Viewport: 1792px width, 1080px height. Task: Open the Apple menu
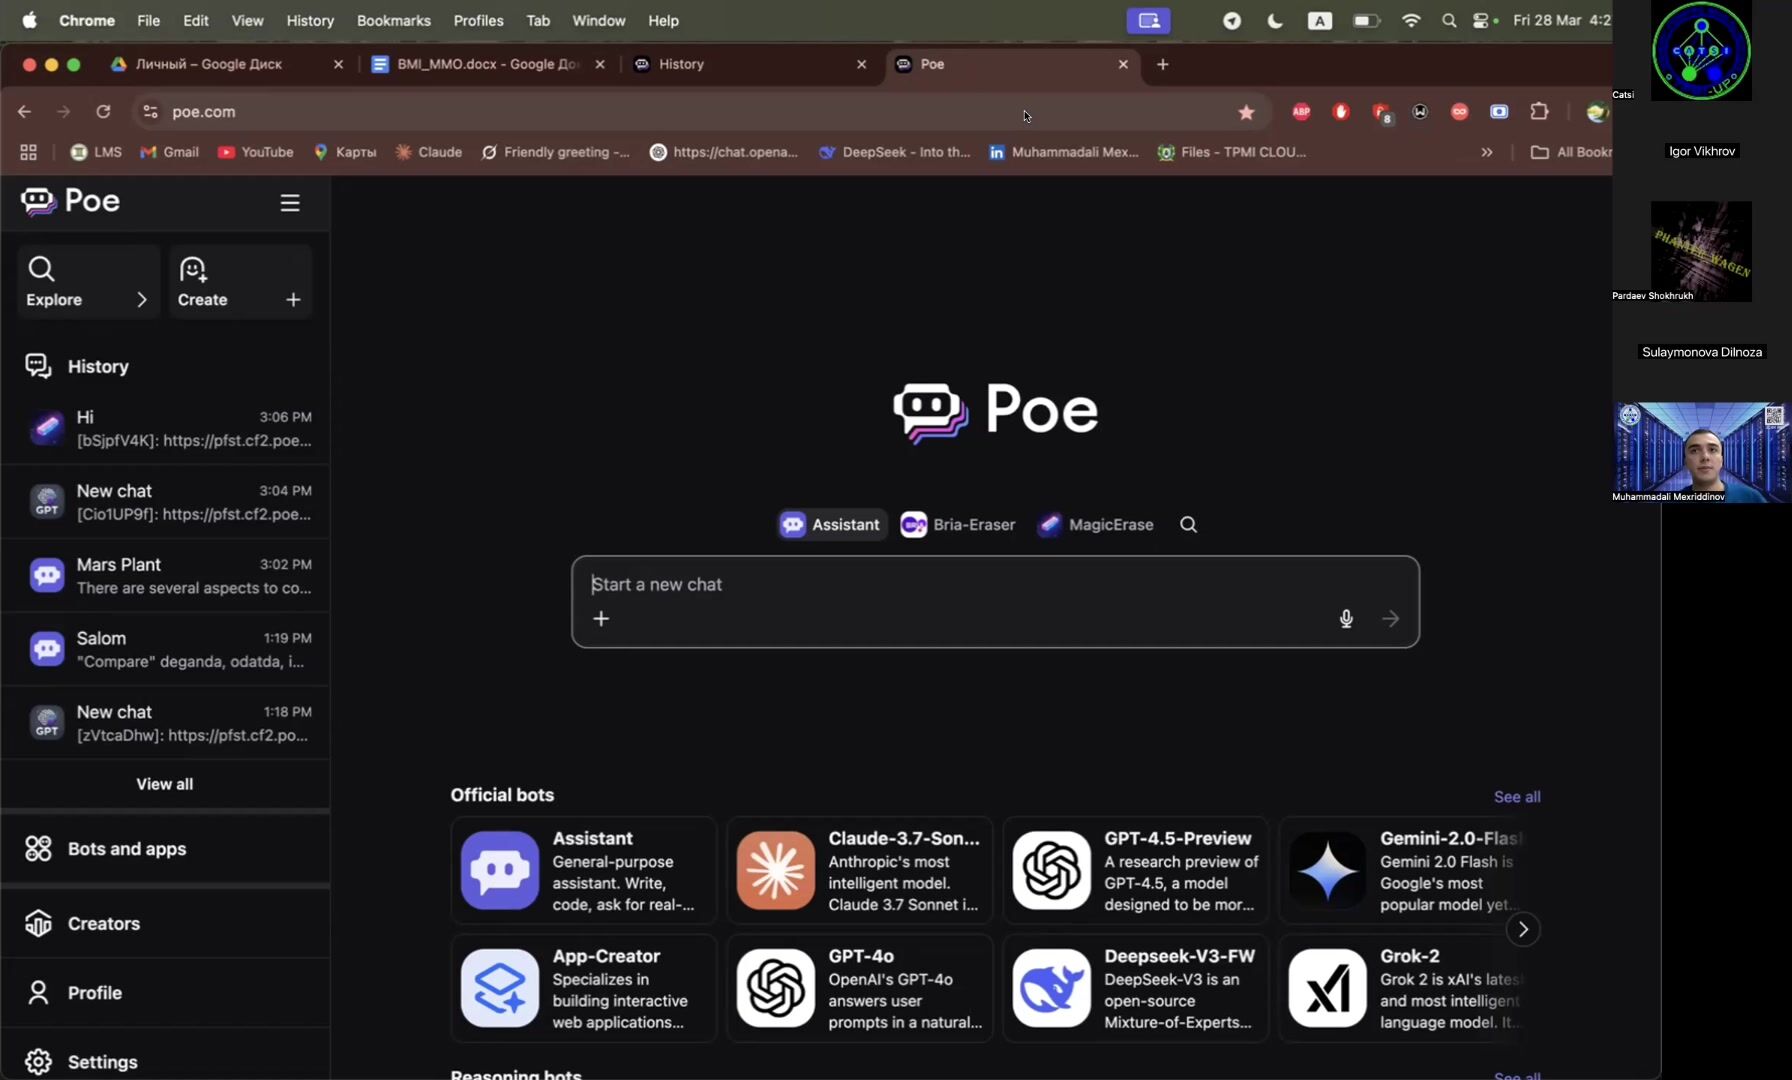click(x=29, y=21)
